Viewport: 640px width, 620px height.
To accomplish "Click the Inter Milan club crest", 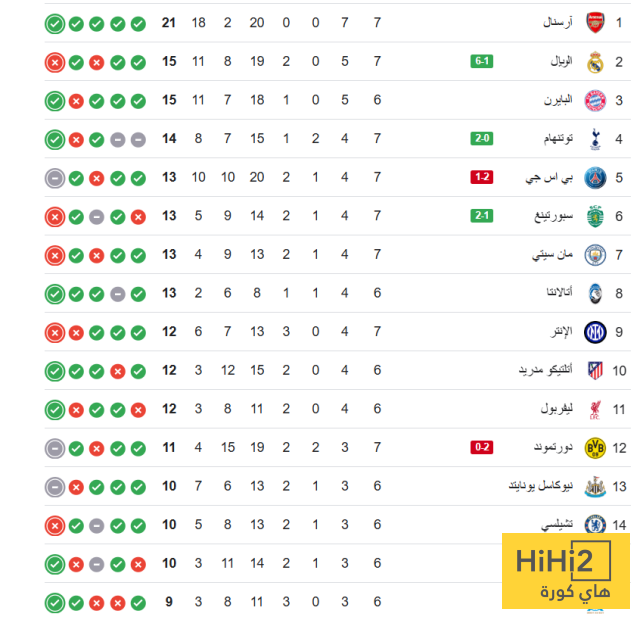I will coord(595,331).
